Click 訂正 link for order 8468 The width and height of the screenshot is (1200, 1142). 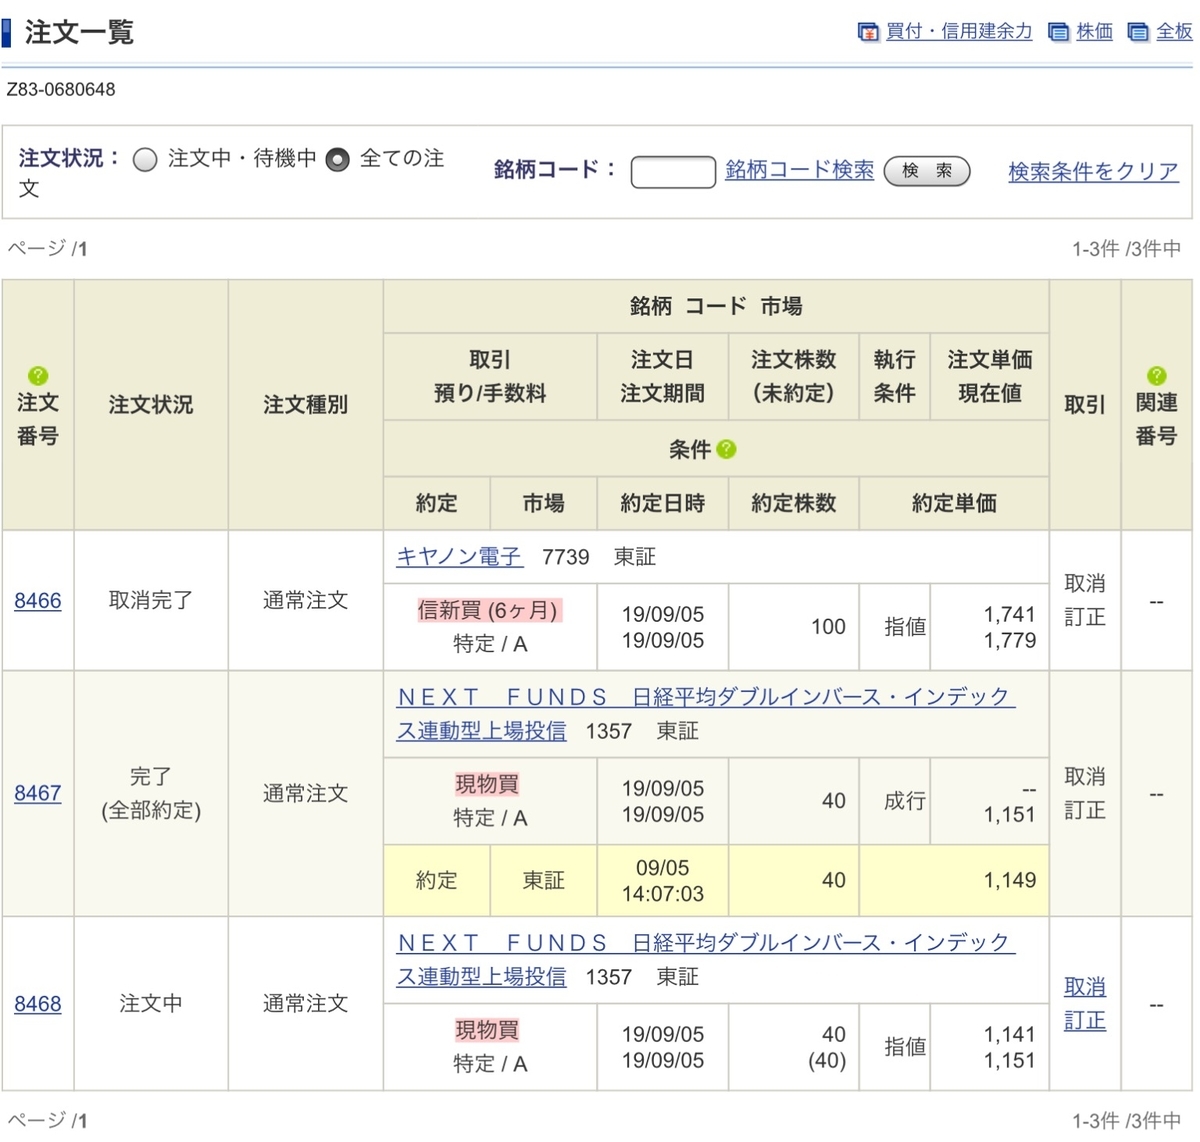pyautogui.click(x=1085, y=1021)
